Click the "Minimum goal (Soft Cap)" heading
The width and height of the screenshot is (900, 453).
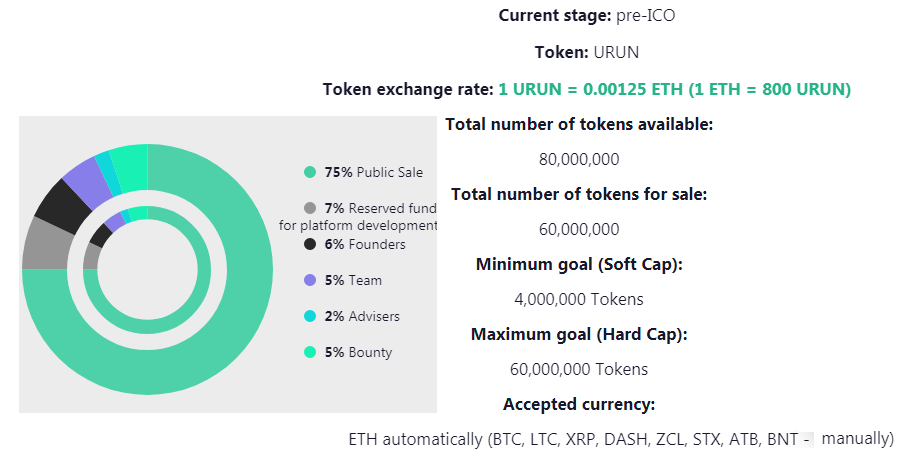[579, 264]
